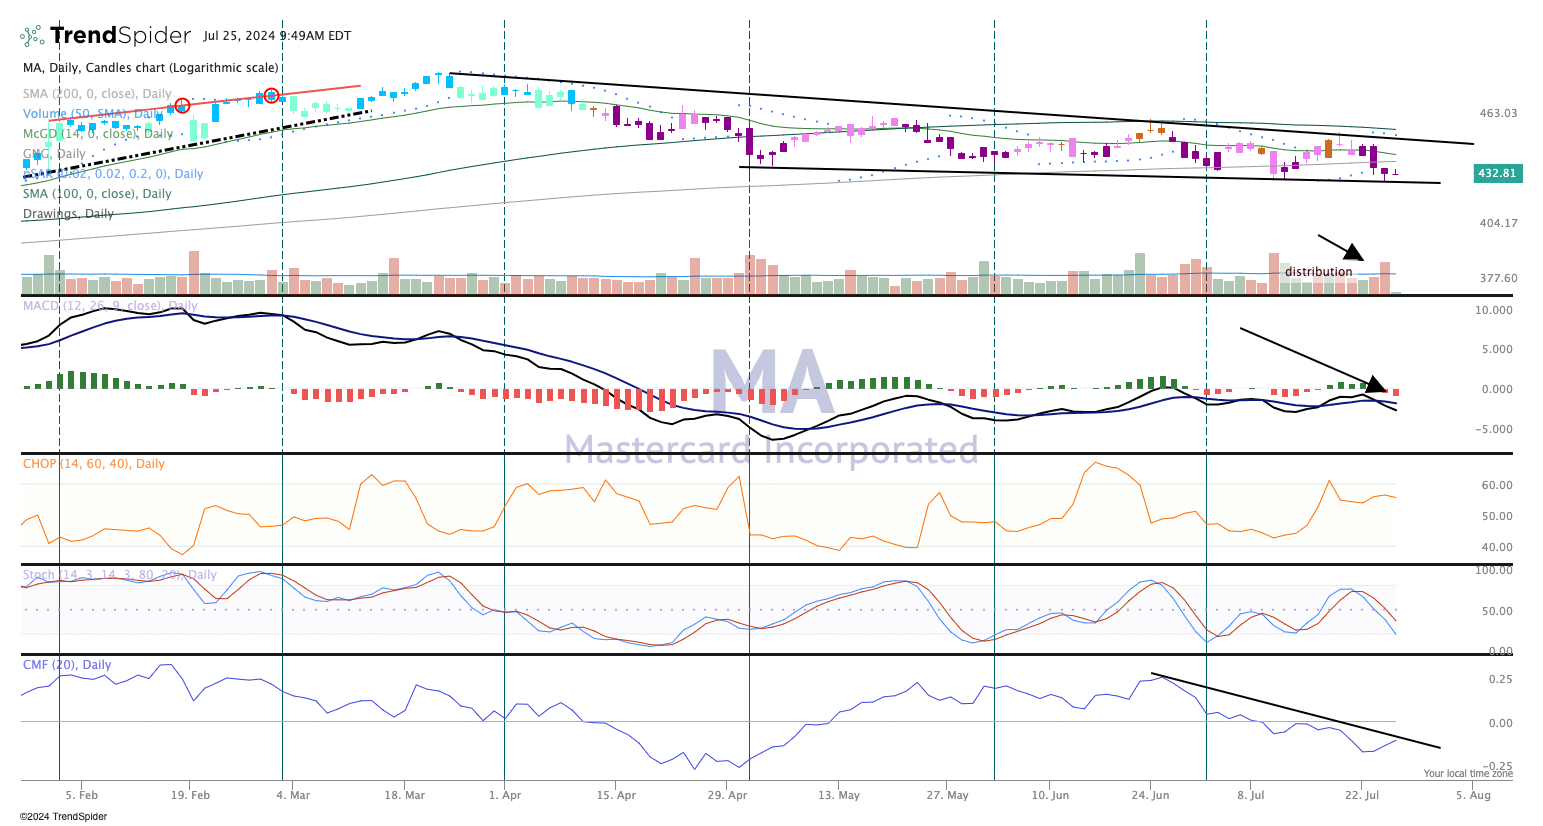Image resolution: width=1543 pixels, height=826 pixels.
Task: Click the 15. Apr date label
Action: pyautogui.click(x=616, y=796)
